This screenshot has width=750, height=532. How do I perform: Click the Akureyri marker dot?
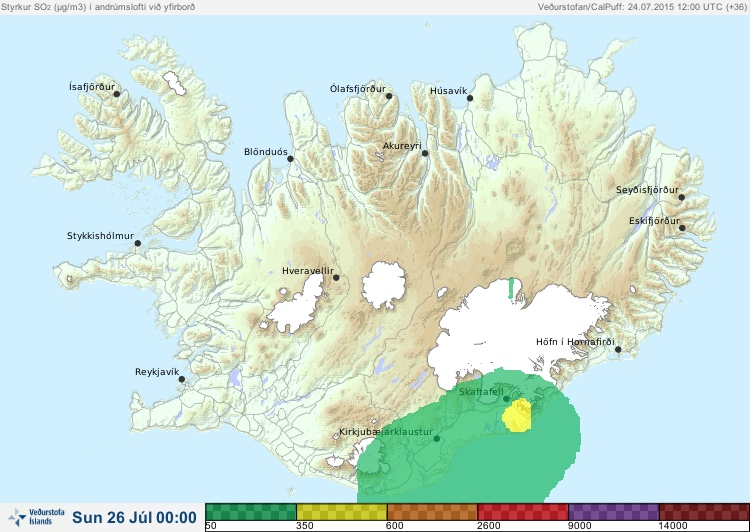[x=425, y=153]
